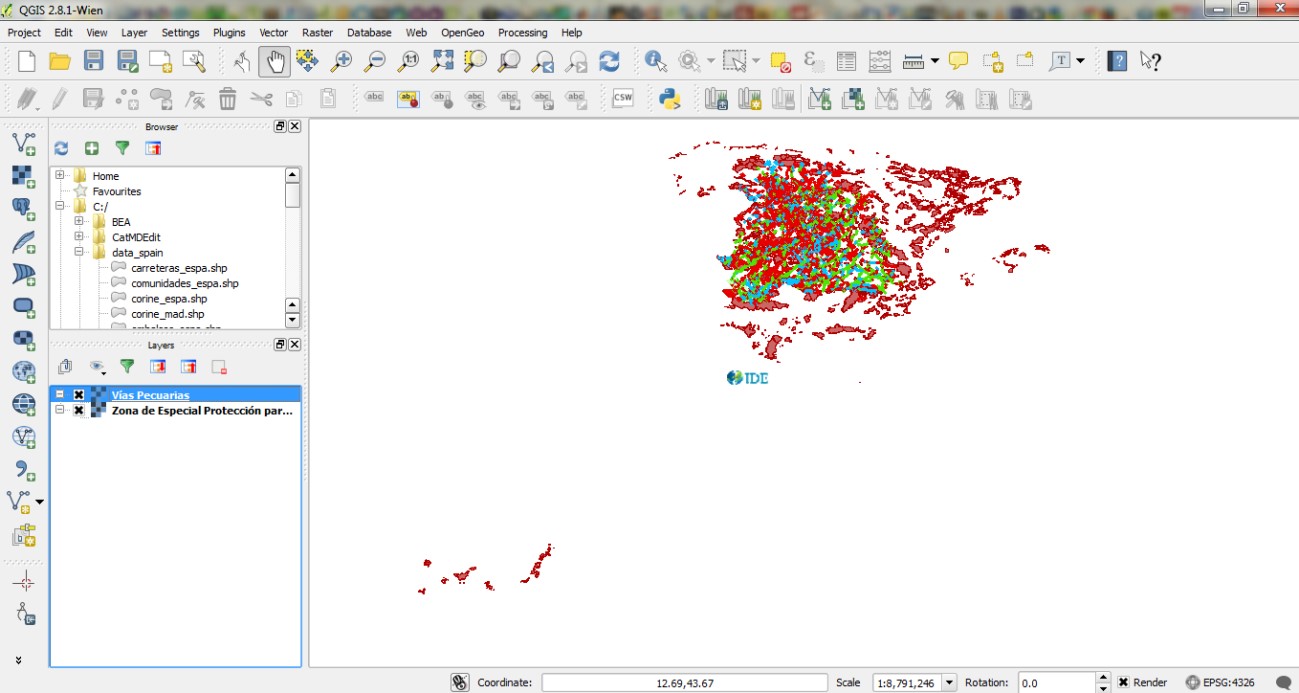Expand the BEA folder
The image size is (1299, 693).
click(x=79, y=222)
